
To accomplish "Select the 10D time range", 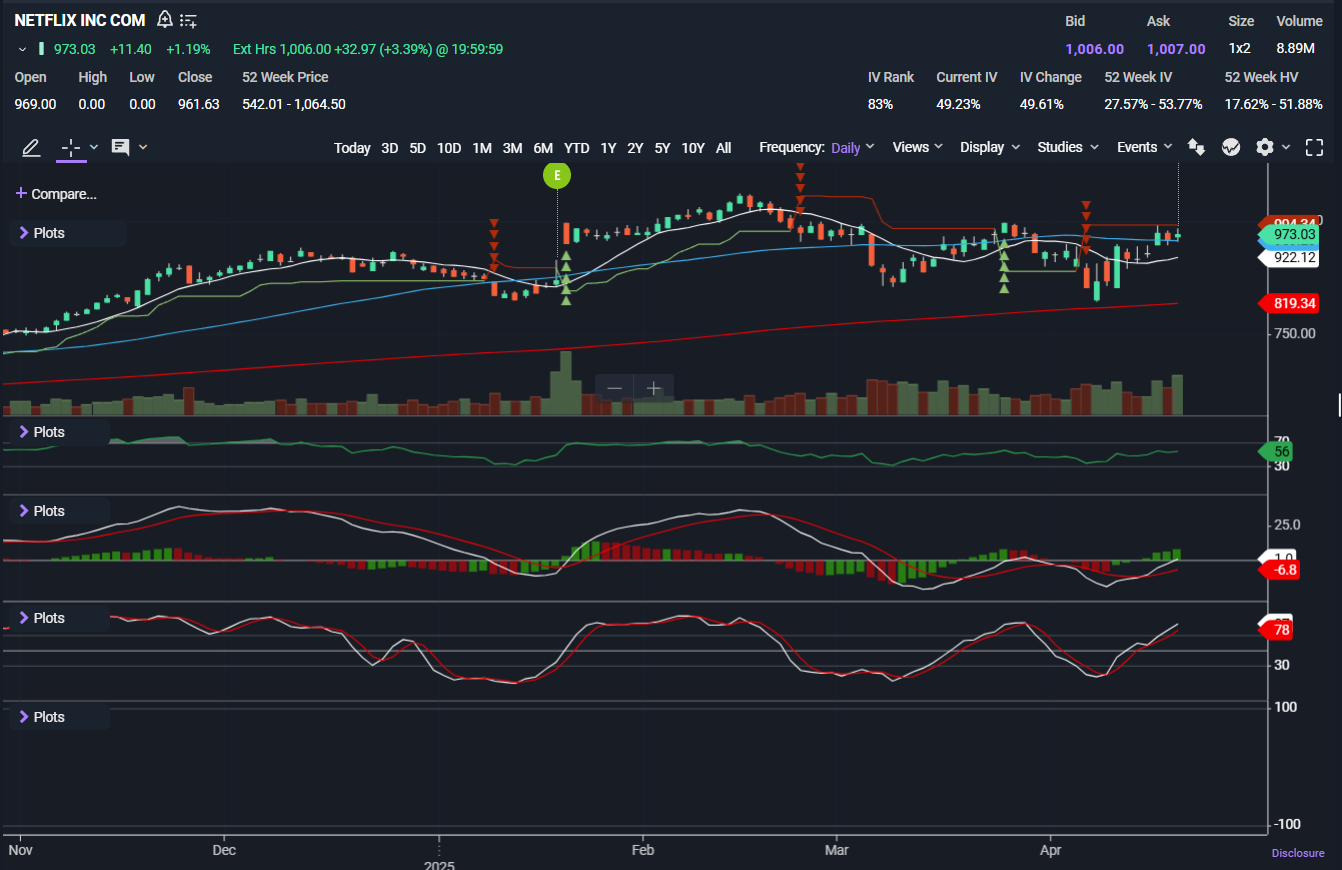I will (x=449, y=148).
